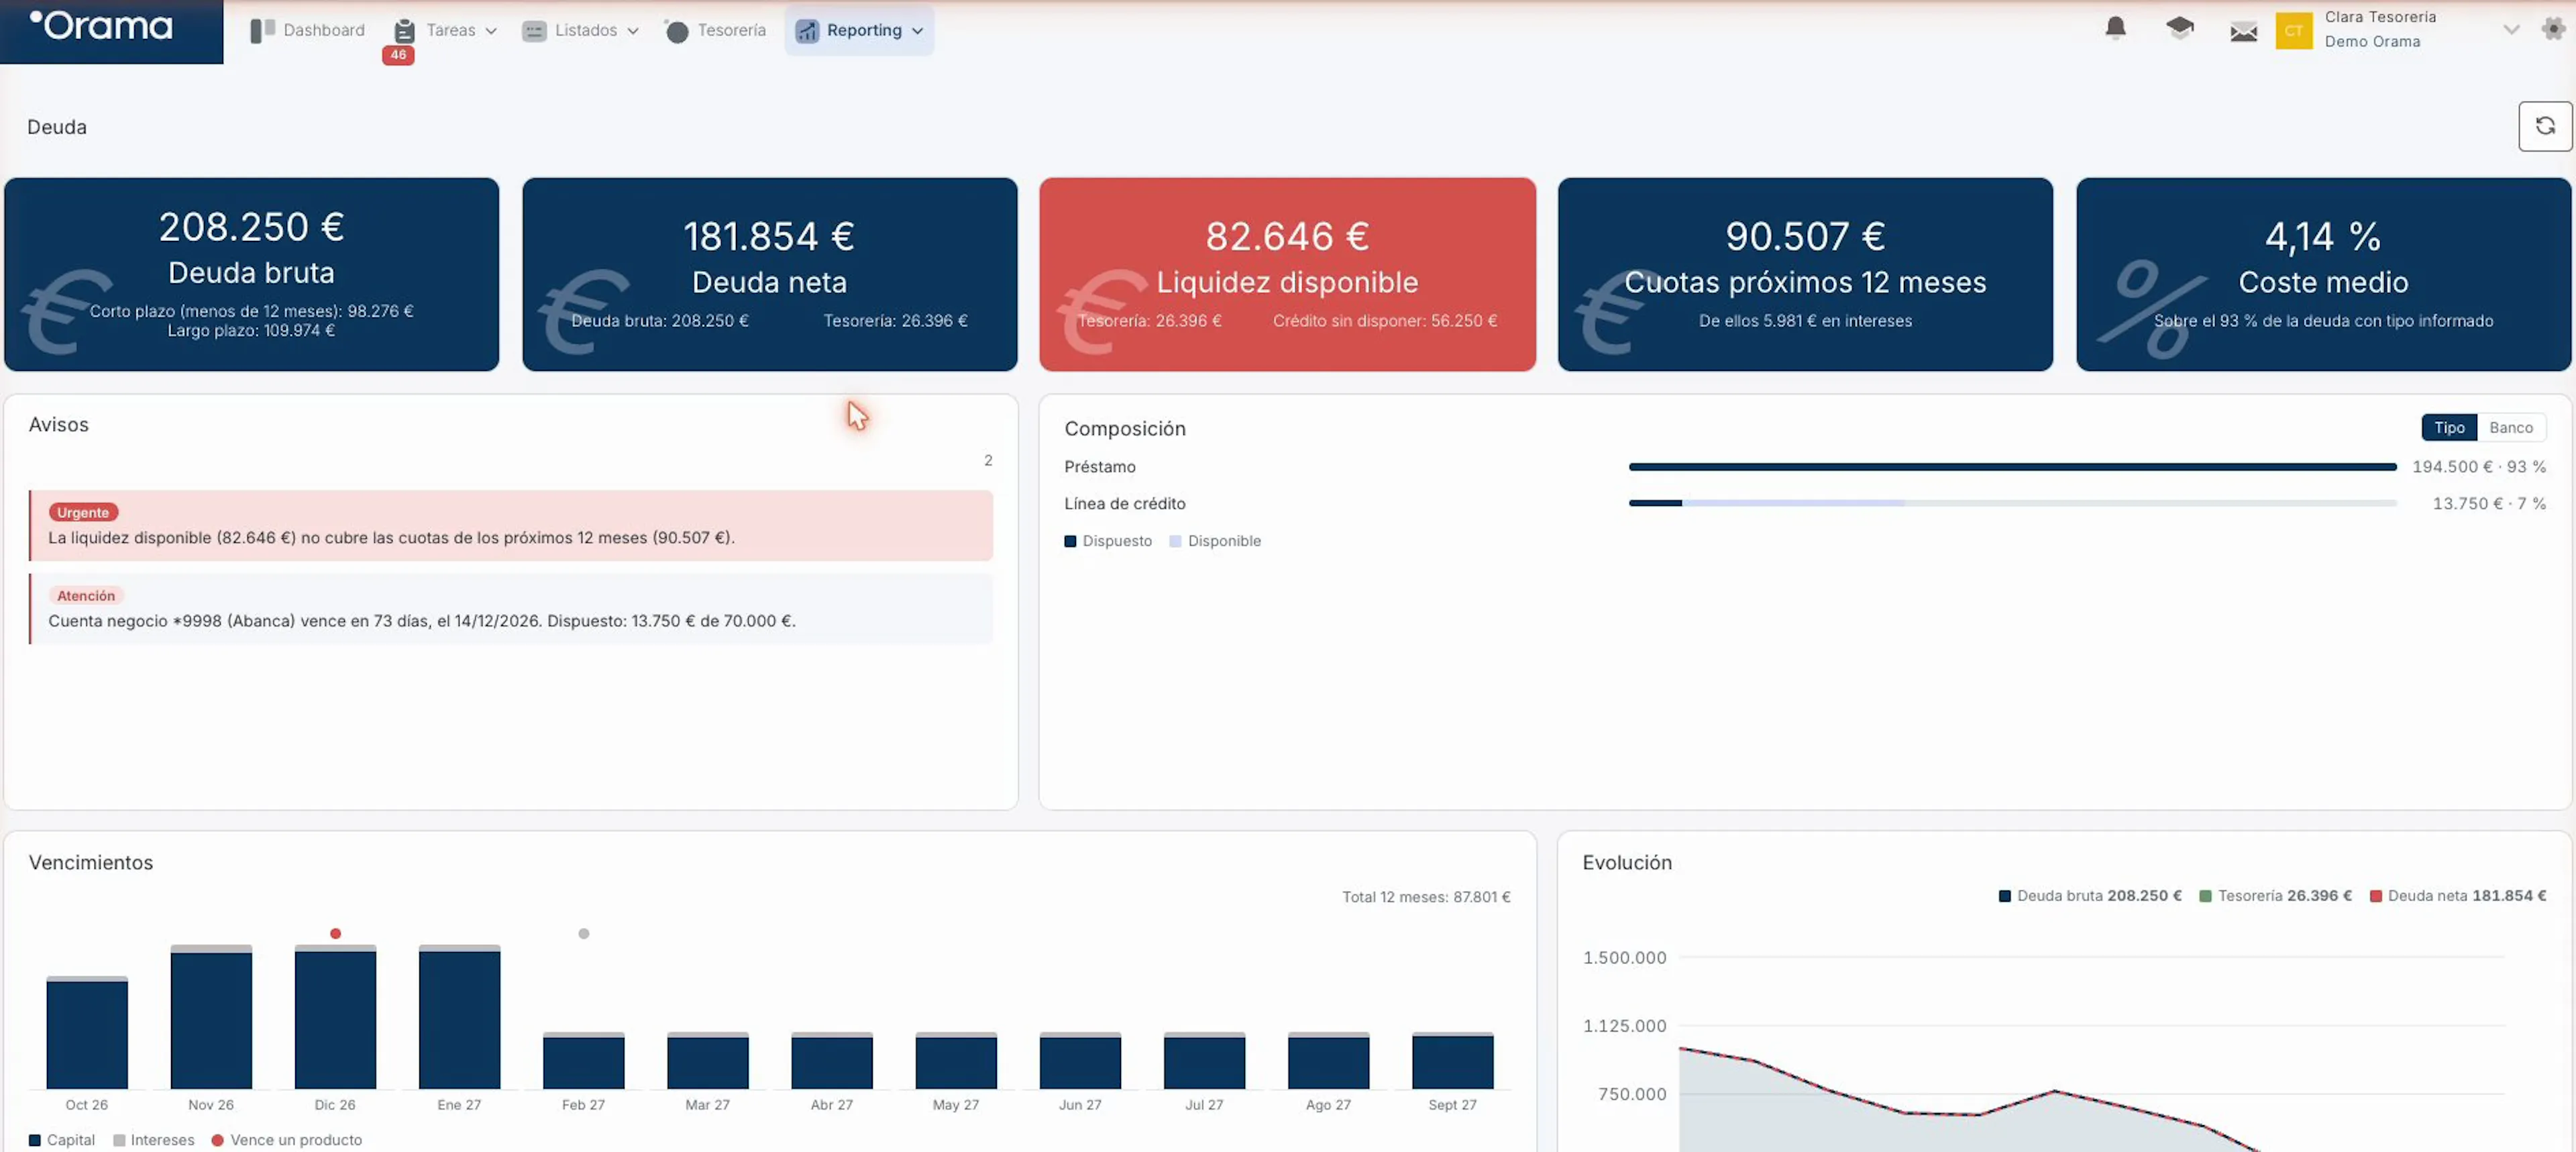2576x1152 pixels.
Task: Toggle Disponible legend in Composición
Action: pos(1215,541)
